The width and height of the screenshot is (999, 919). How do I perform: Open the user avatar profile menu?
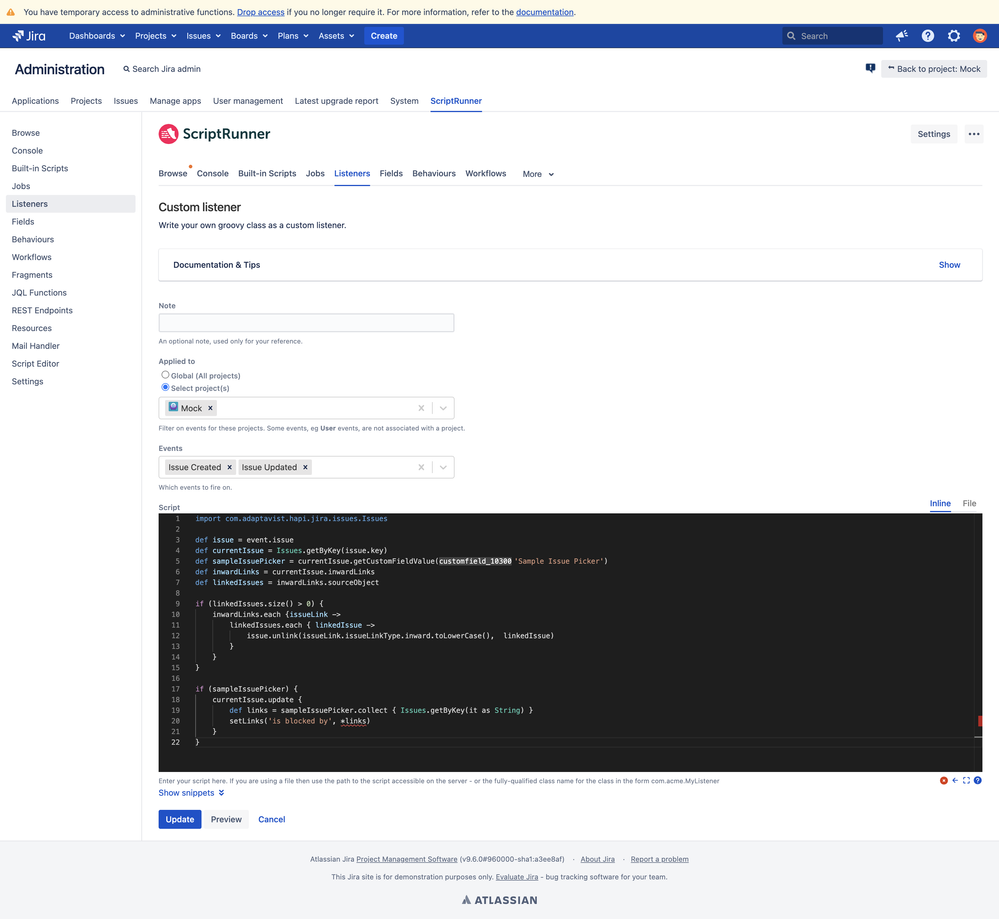tap(980, 36)
